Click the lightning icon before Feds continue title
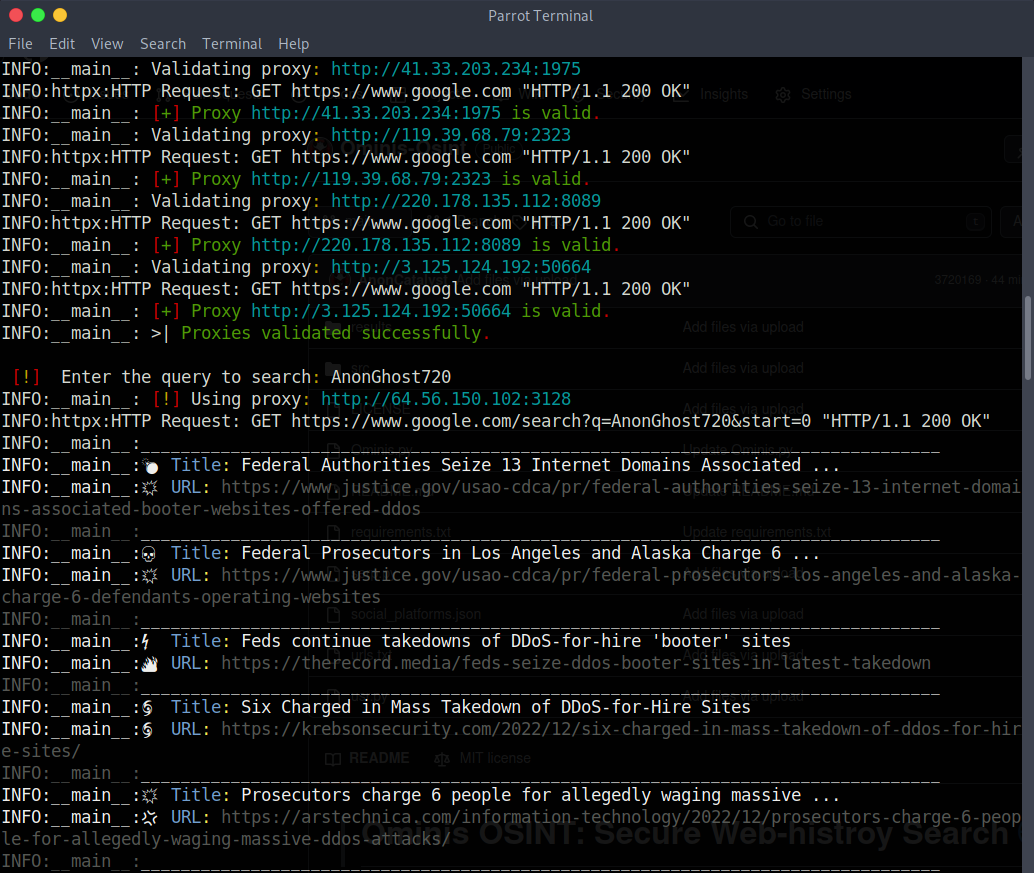This screenshot has height=873, width=1034. point(146,641)
